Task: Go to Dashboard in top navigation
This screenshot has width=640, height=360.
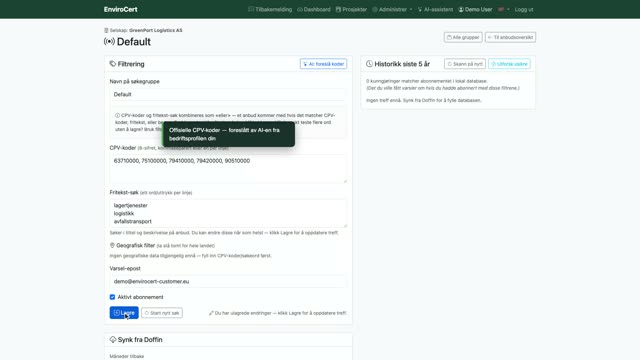Action: (313, 9)
